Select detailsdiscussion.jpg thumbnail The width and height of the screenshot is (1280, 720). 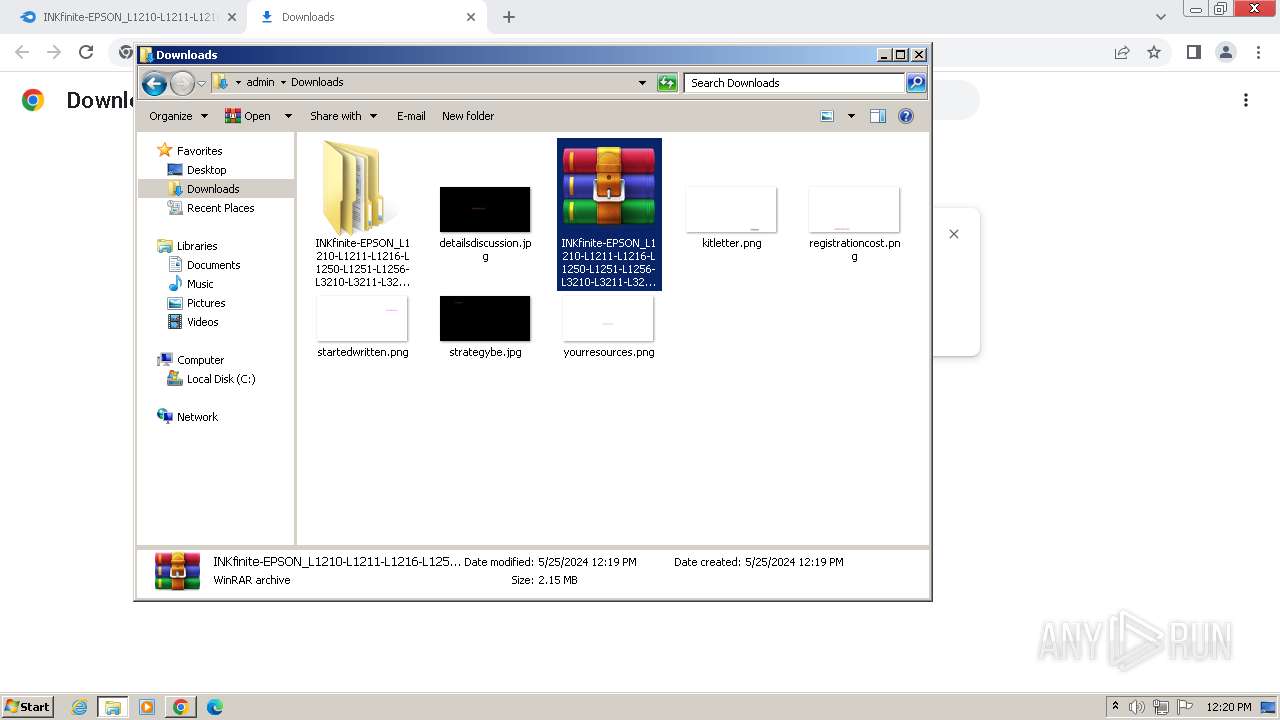(x=485, y=209)
